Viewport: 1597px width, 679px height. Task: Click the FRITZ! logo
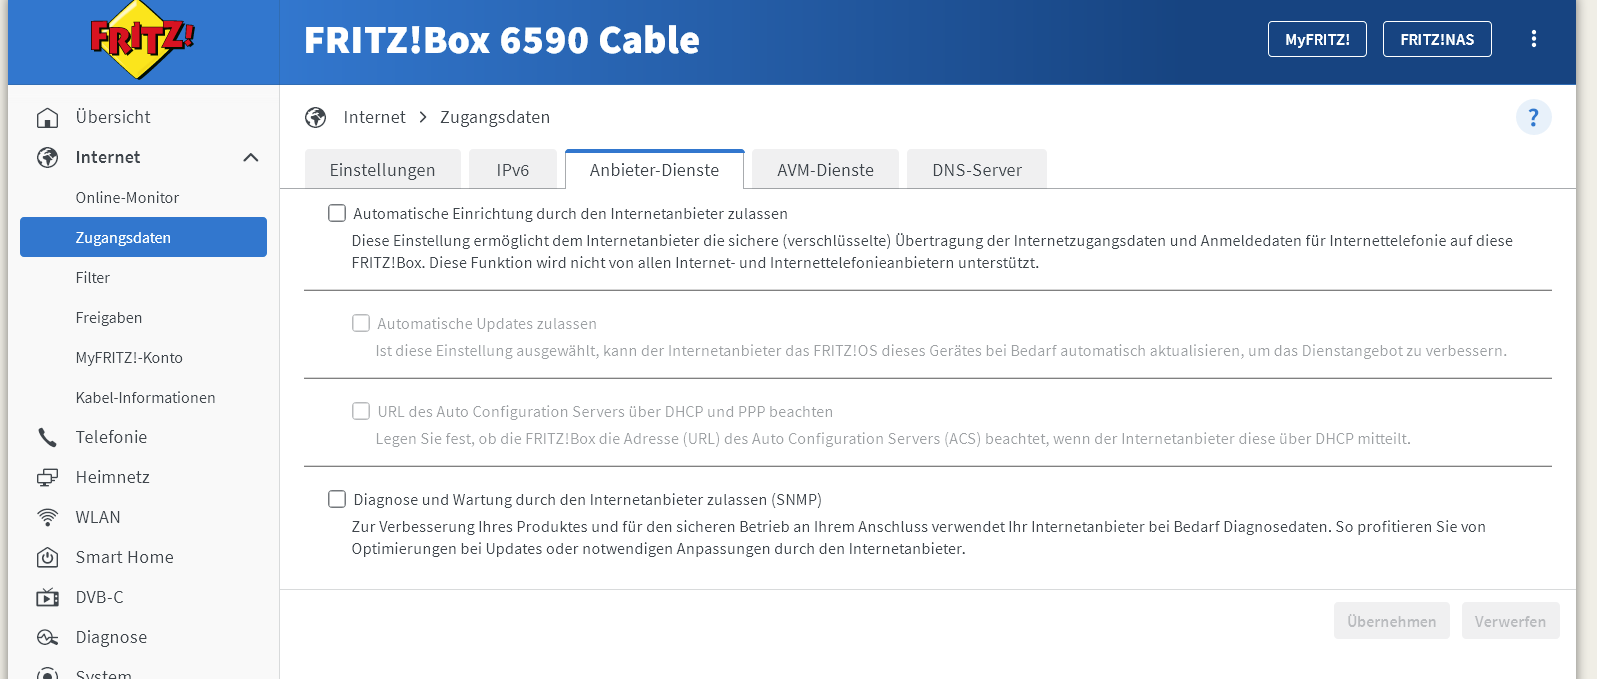tap(143, 40)
